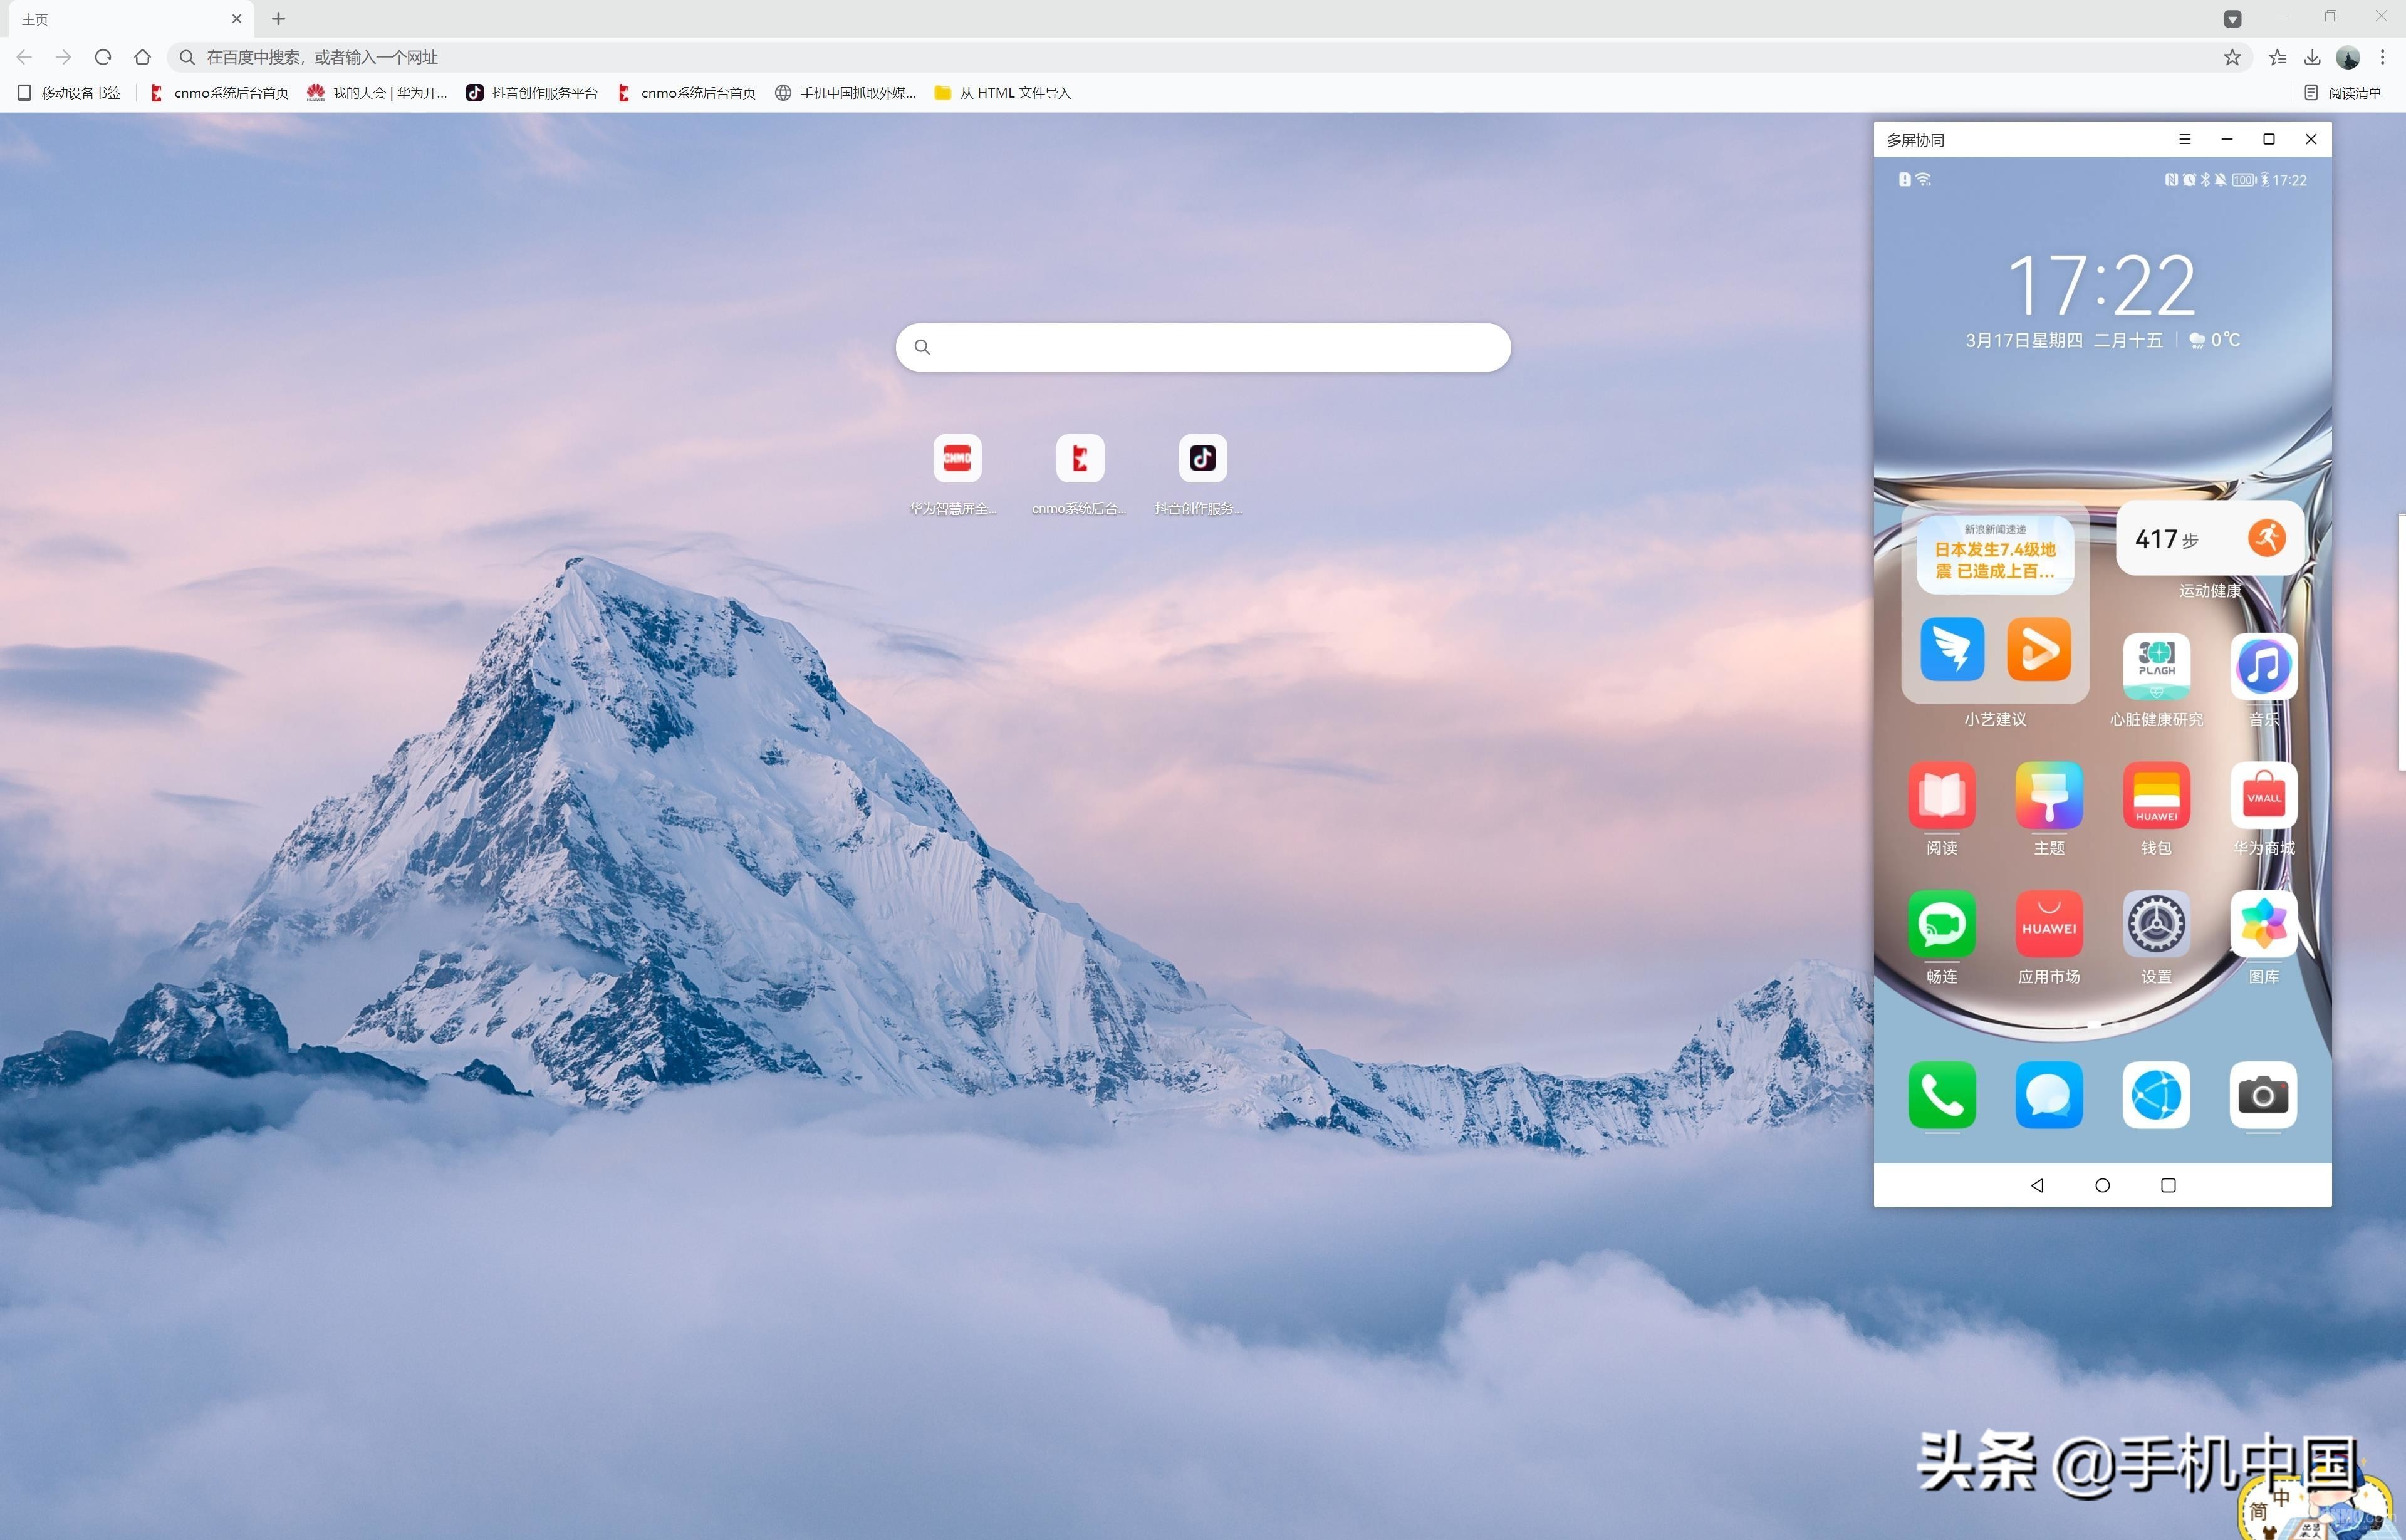
Task: Open the Huawei Wallet app
Action: pyautogui.click(x=2156, y=795)
